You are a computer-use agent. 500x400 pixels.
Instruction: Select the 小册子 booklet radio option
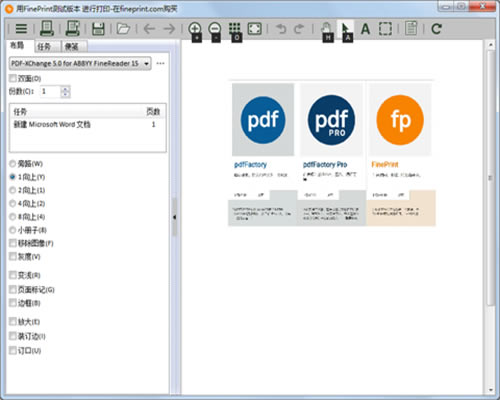13,230
